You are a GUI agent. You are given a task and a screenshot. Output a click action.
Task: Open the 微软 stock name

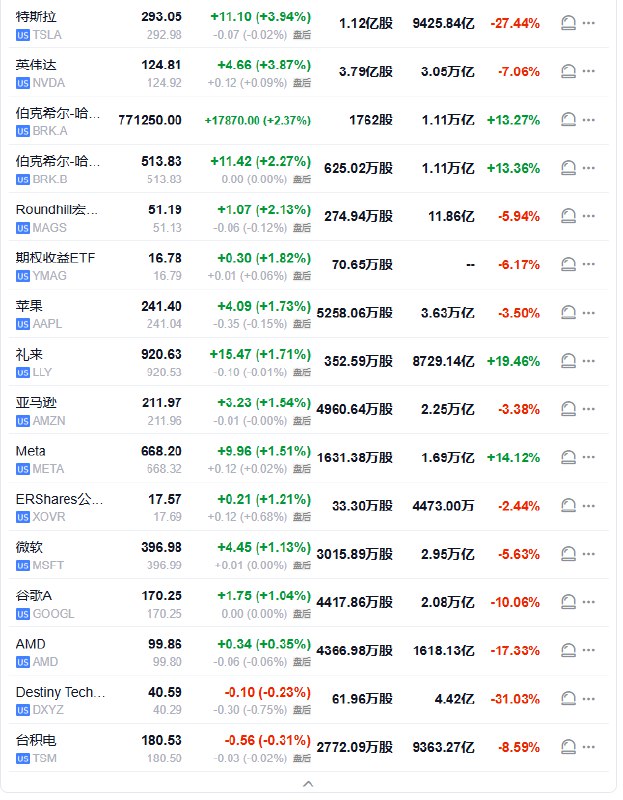coord(29,547)
